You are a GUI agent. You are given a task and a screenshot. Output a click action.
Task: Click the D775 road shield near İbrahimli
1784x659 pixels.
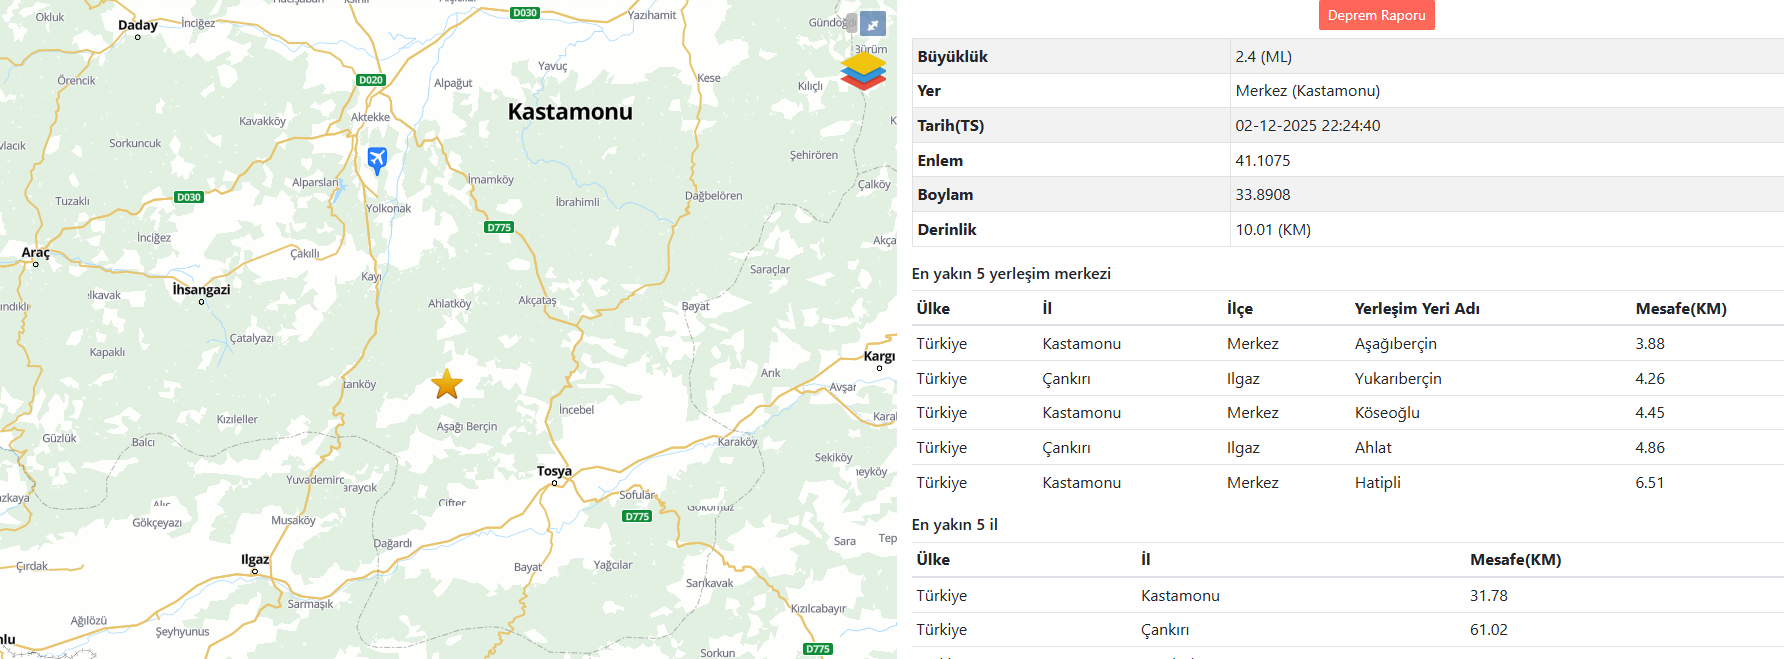[499, 227]
